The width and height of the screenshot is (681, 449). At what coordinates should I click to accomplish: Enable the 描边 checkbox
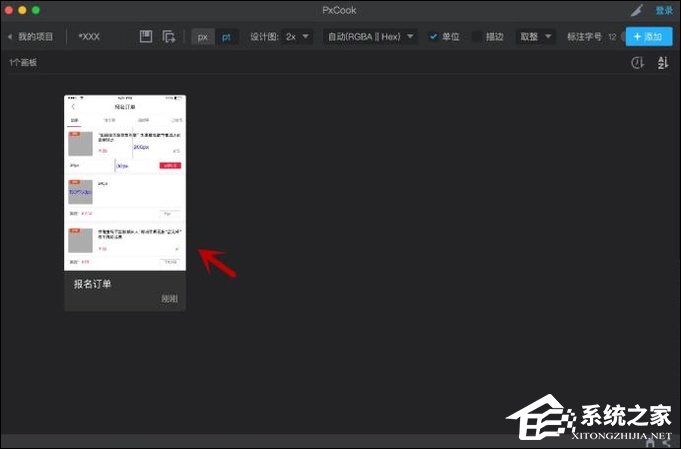(x=476, y=37)
